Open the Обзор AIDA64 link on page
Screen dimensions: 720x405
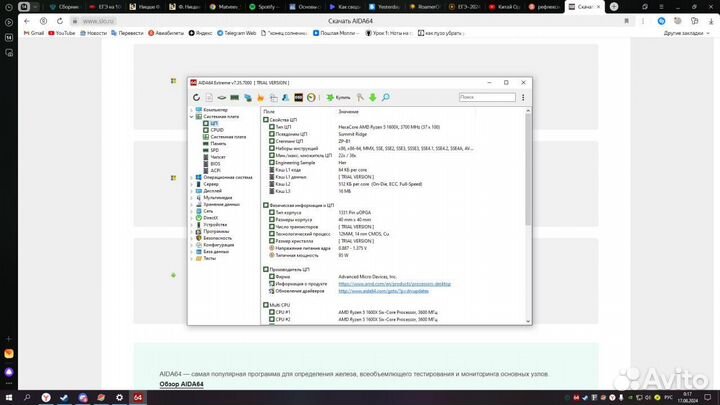click(181, 384)
